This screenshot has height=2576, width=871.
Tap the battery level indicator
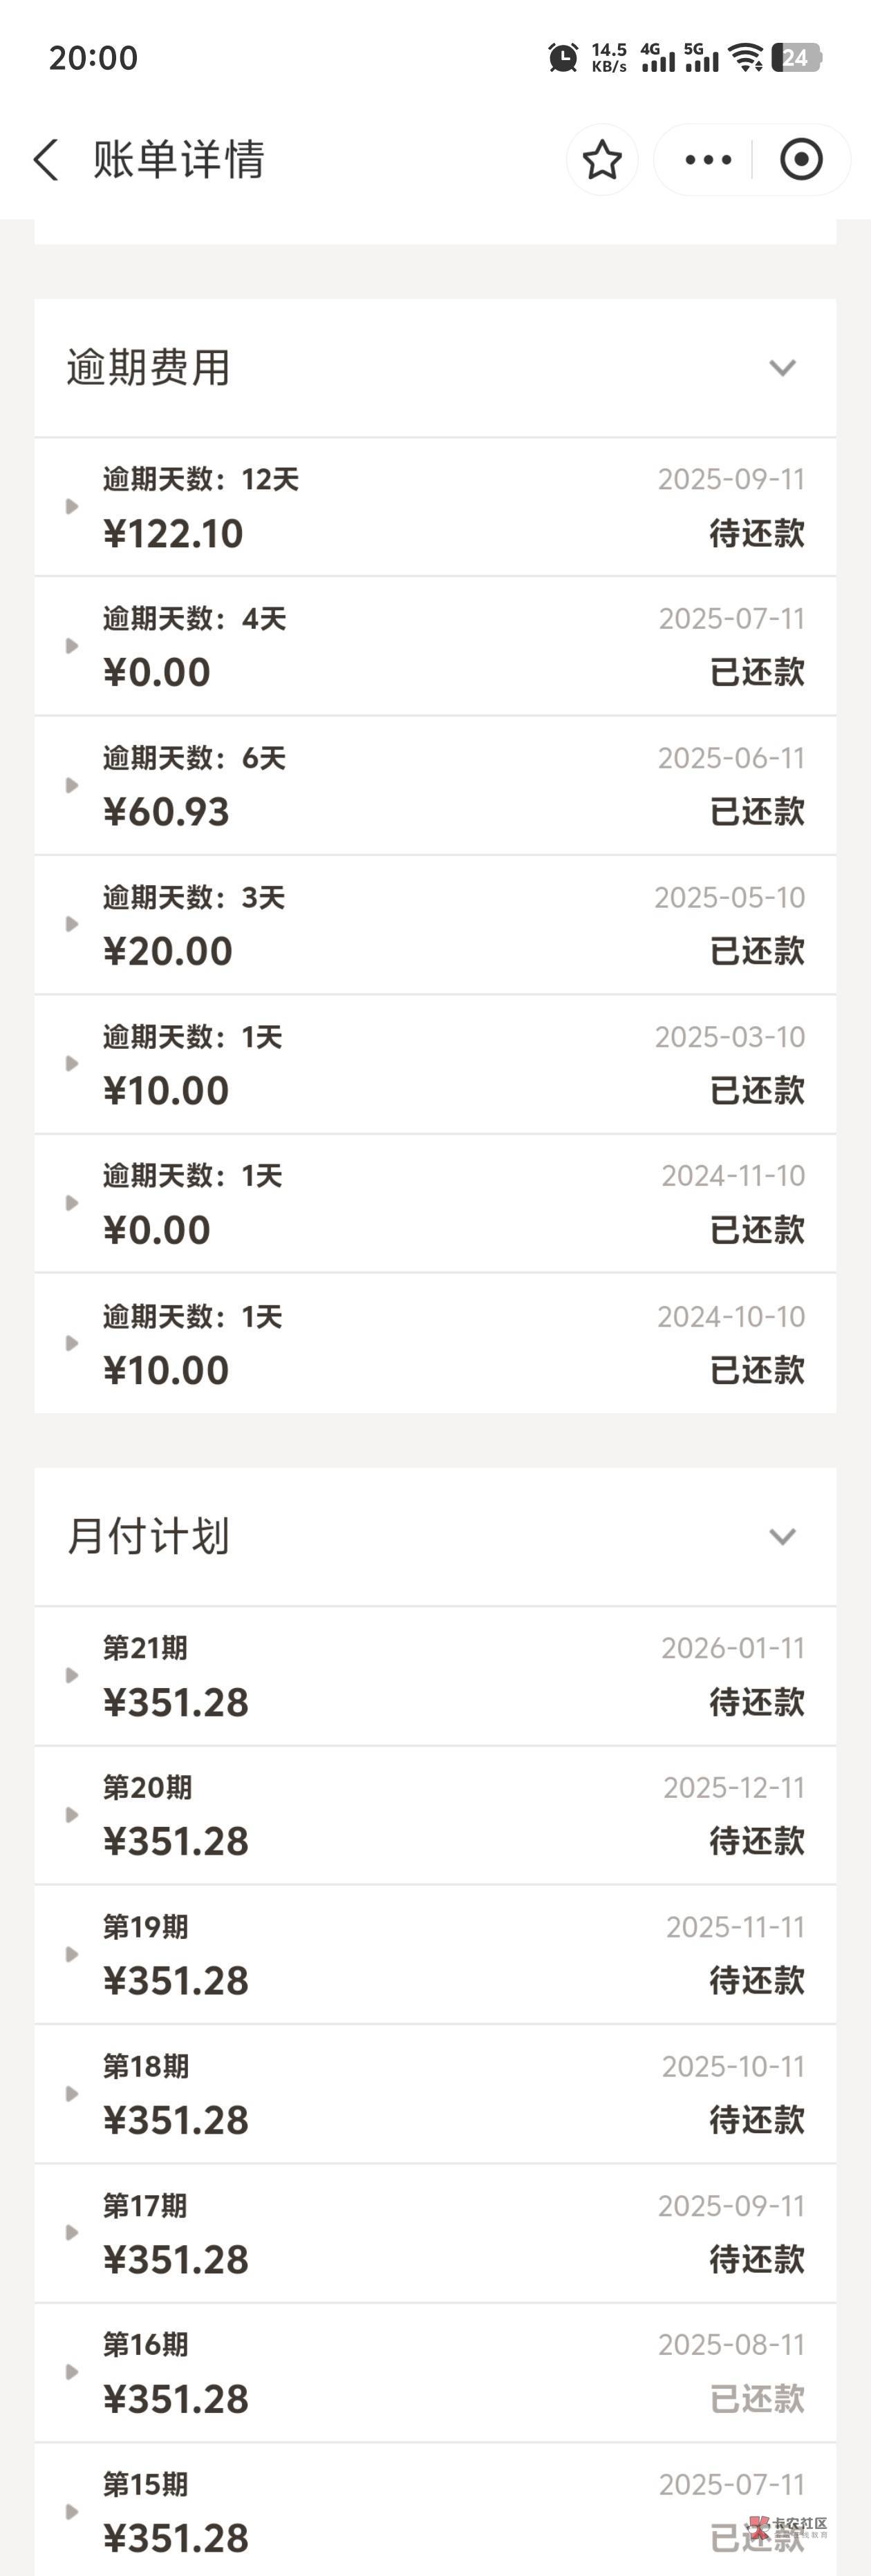click(797, 58)
